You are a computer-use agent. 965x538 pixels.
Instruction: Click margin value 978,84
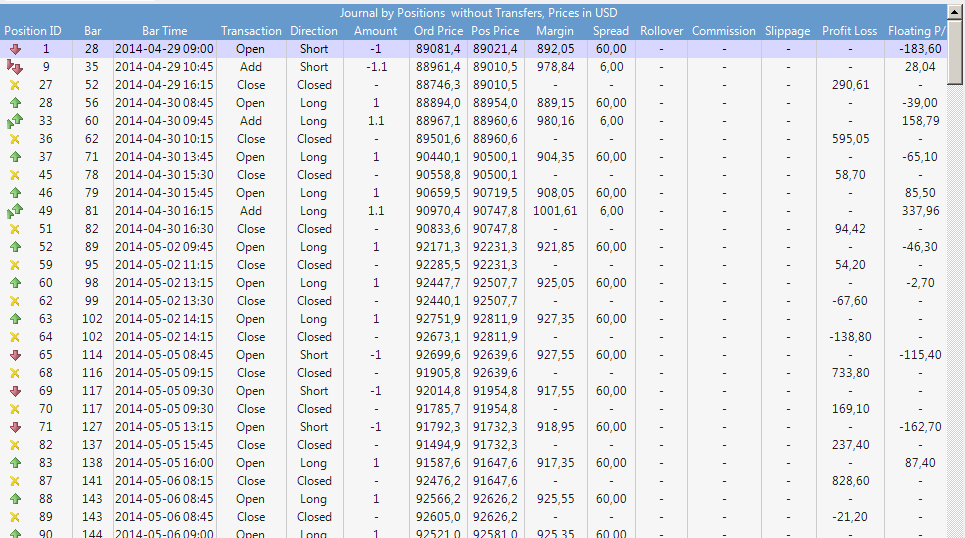555,67
